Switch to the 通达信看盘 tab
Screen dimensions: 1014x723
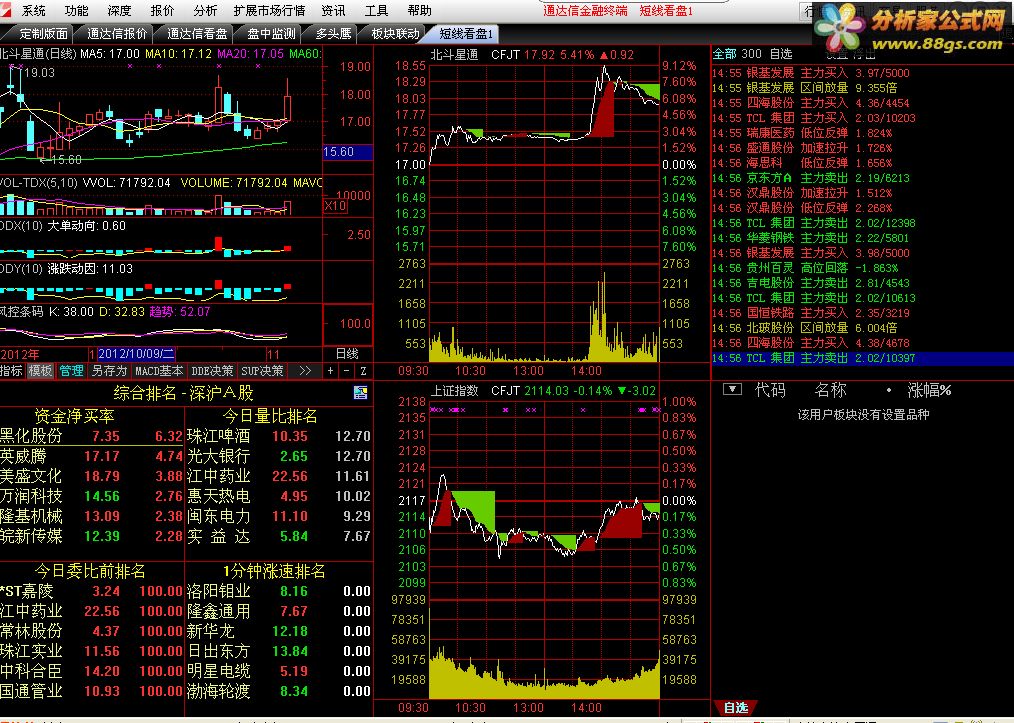[x=197, y=34]
